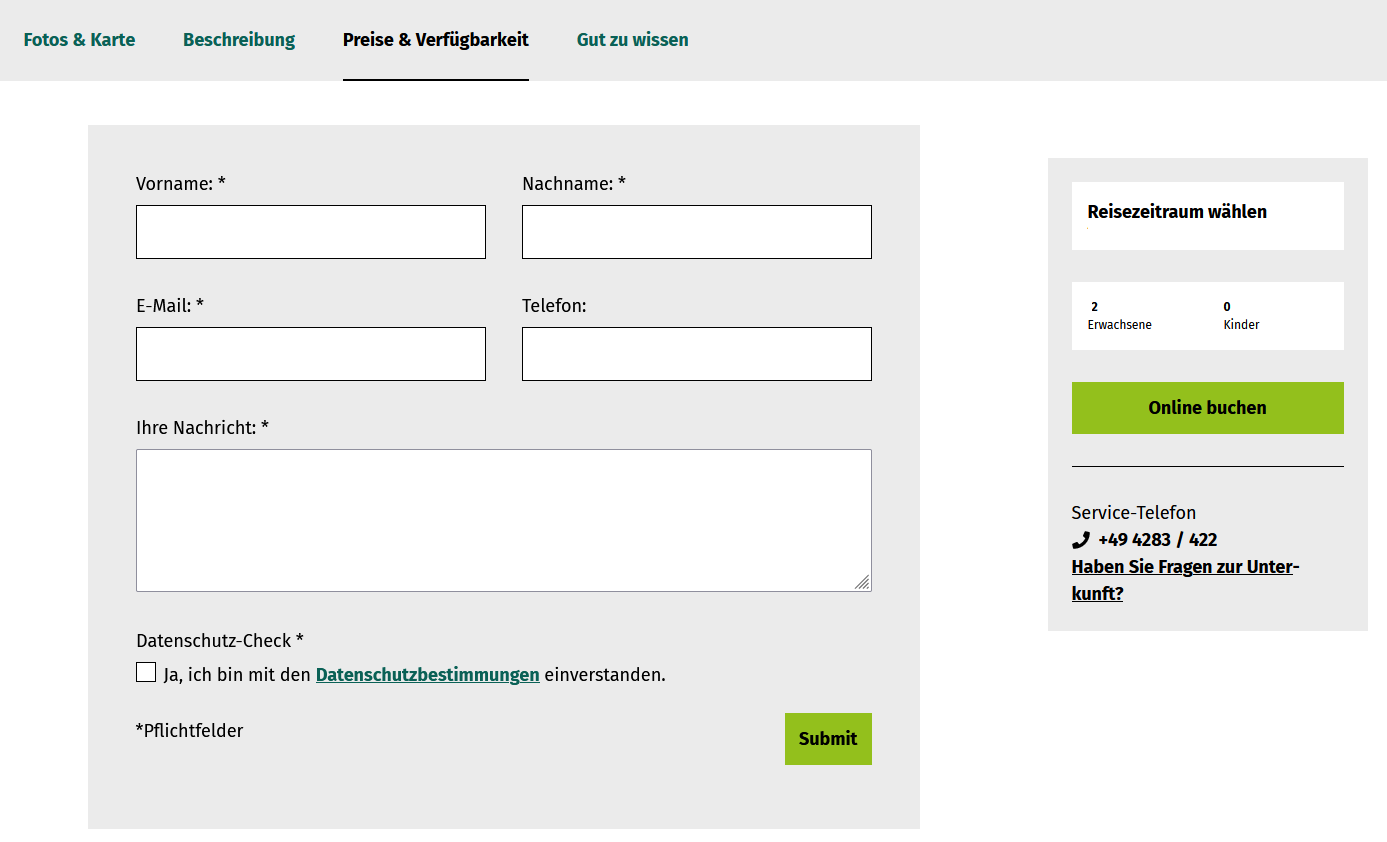Switch to the Beschreibung tab
This screenshot has width=1387, height=842.
pyautogui.click(x=239, y=40)
